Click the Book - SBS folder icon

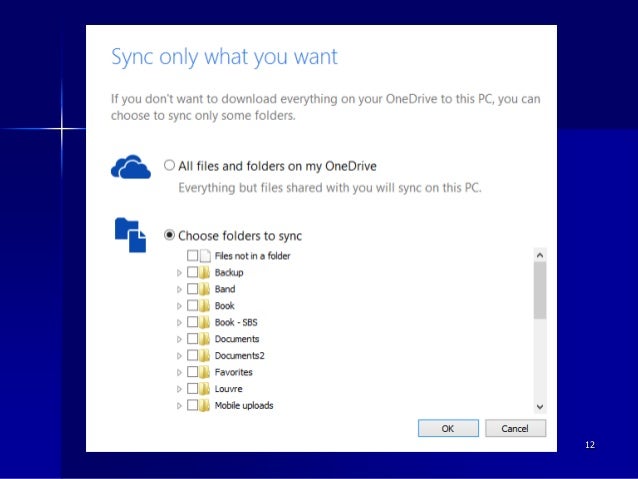pyautogui.click(x=205, y=322)
